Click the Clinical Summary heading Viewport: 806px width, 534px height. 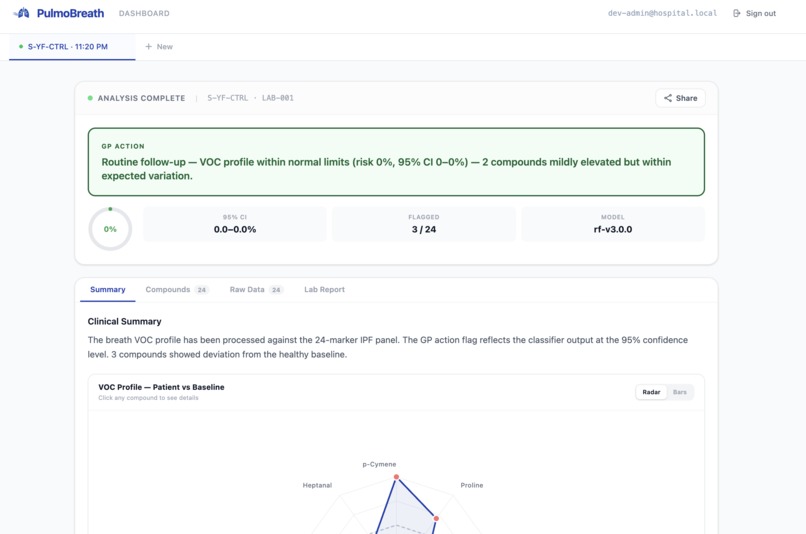[x=124, y=321]
